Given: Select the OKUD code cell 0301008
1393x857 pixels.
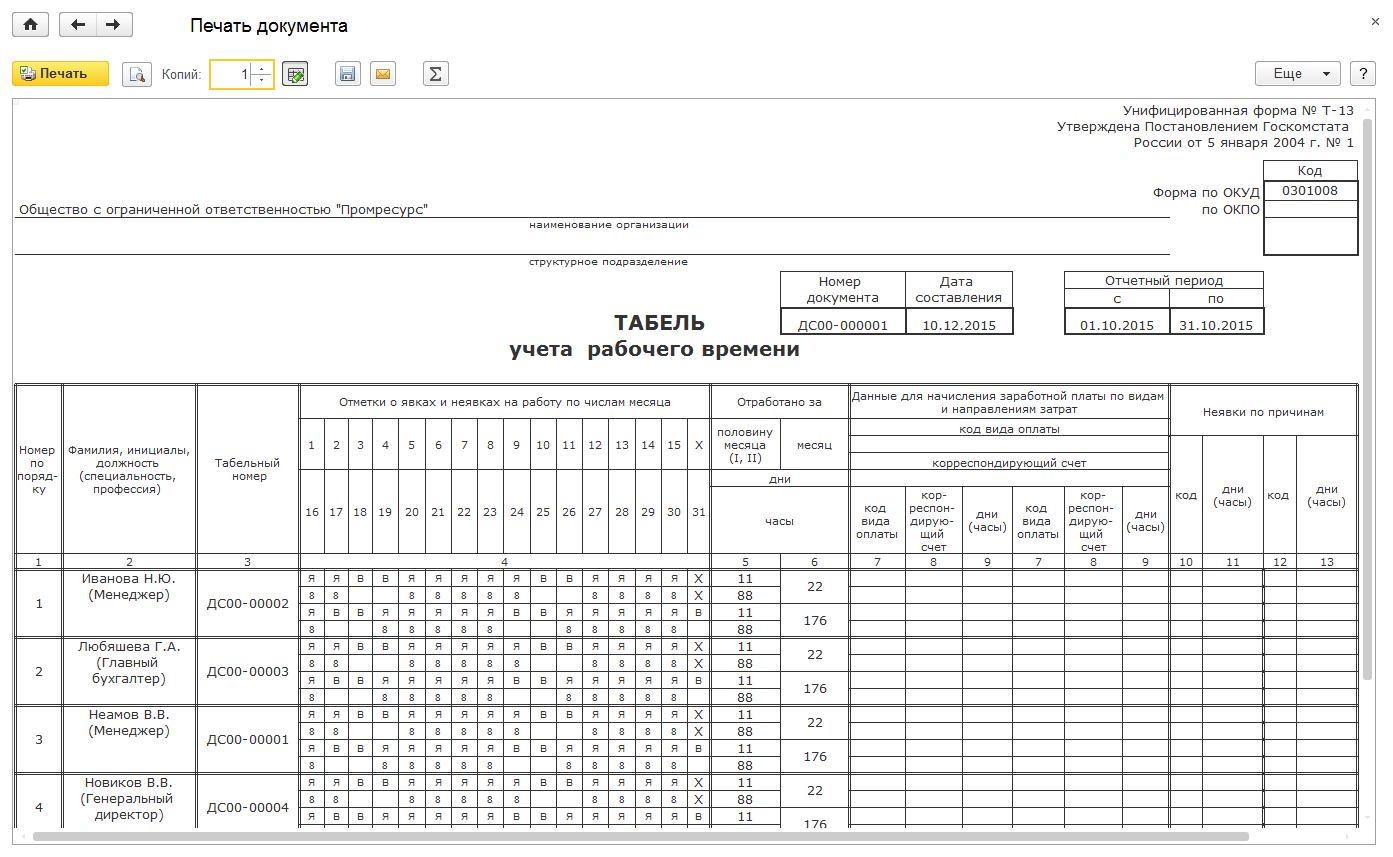Looking at the screenshot, I should click(1310, 190).
